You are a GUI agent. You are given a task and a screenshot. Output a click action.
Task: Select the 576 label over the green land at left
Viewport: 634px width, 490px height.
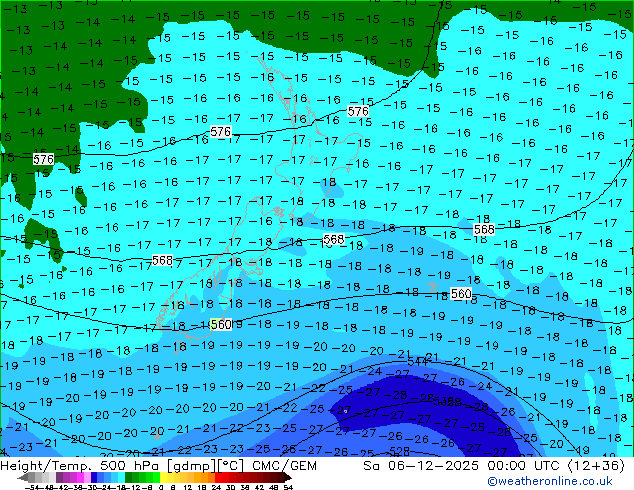44,159
